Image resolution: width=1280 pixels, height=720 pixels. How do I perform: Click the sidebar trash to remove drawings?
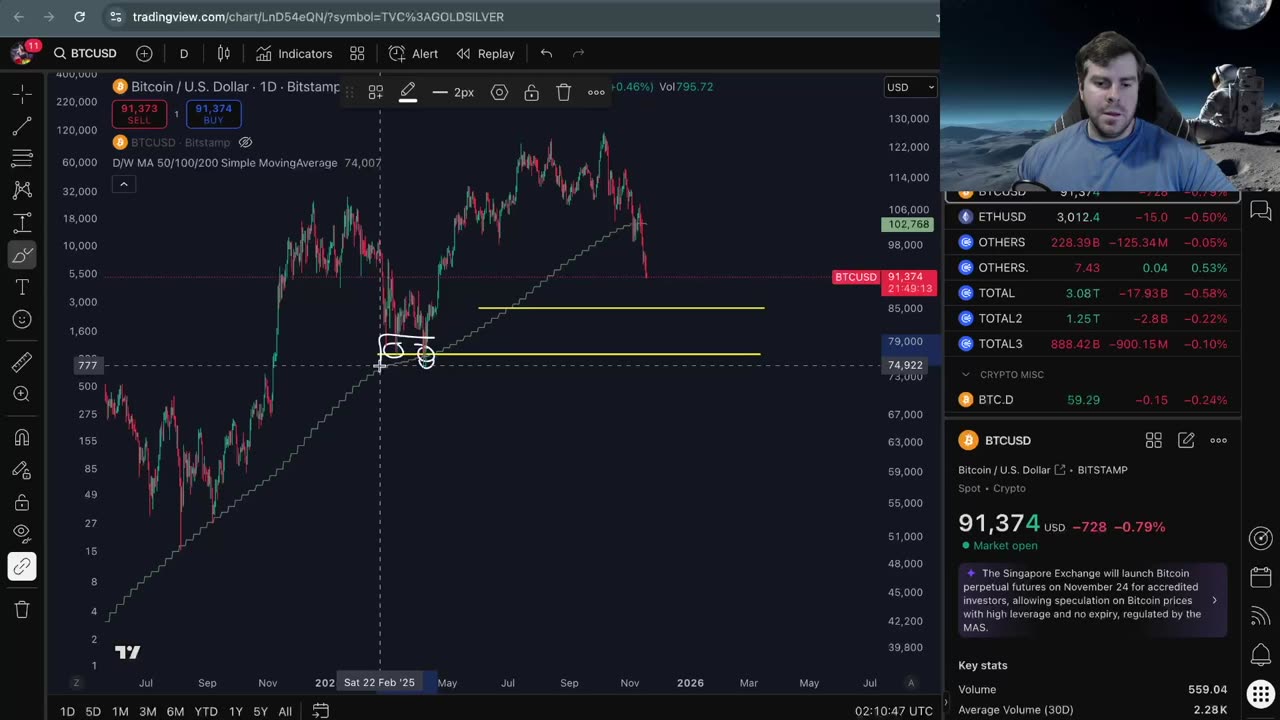pyautogui.click(x=21, y=609)
